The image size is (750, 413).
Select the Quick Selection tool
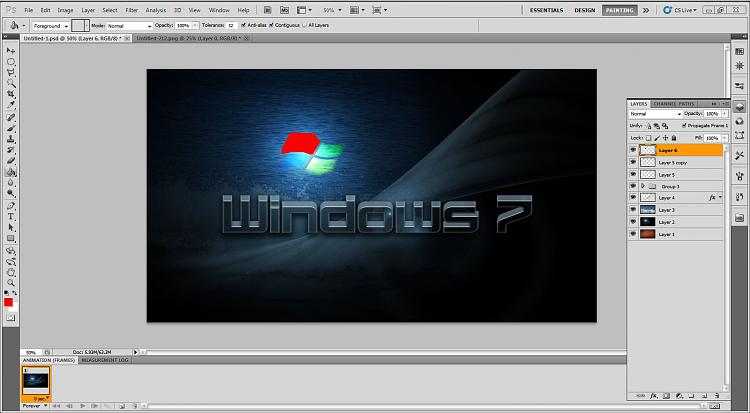click(x=11, y=83)
